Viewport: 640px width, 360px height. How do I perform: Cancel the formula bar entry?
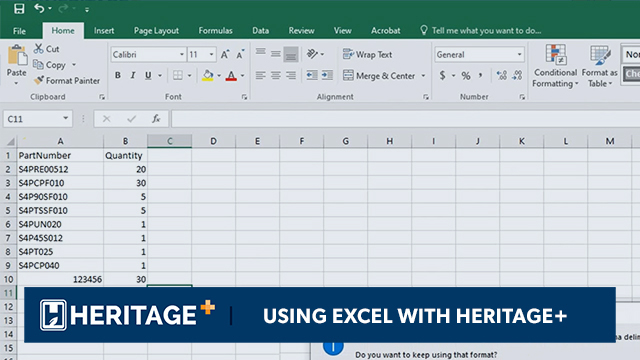pos(107,119)
